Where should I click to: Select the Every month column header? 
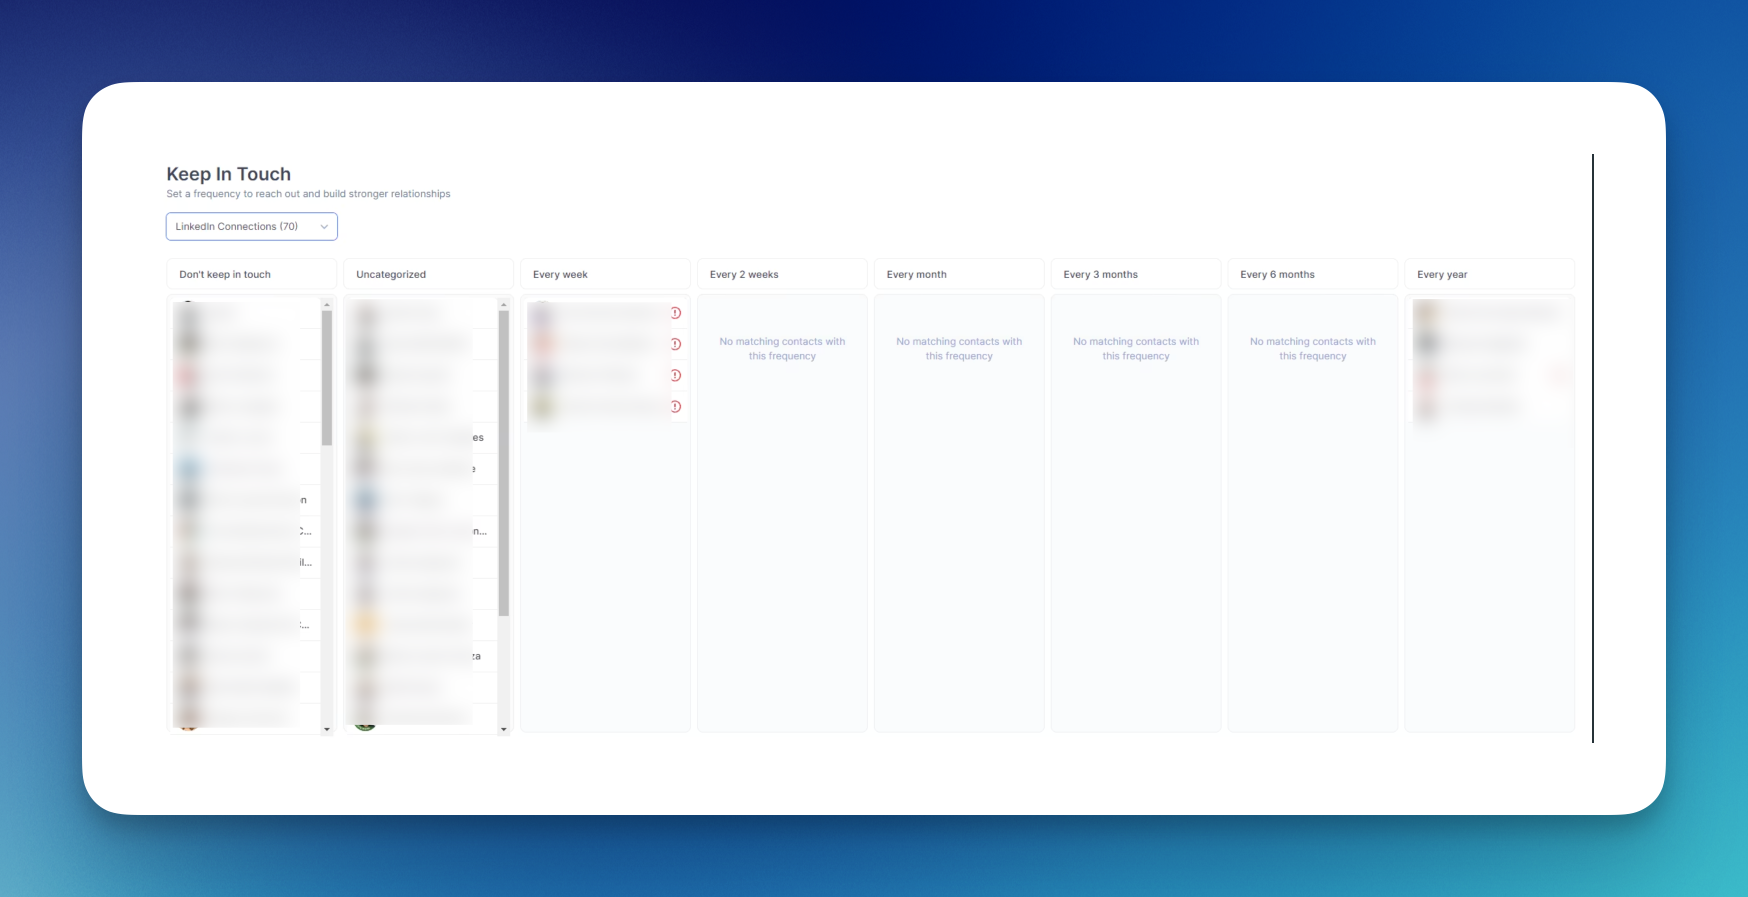pyautogui.click(x=959, y=275)
